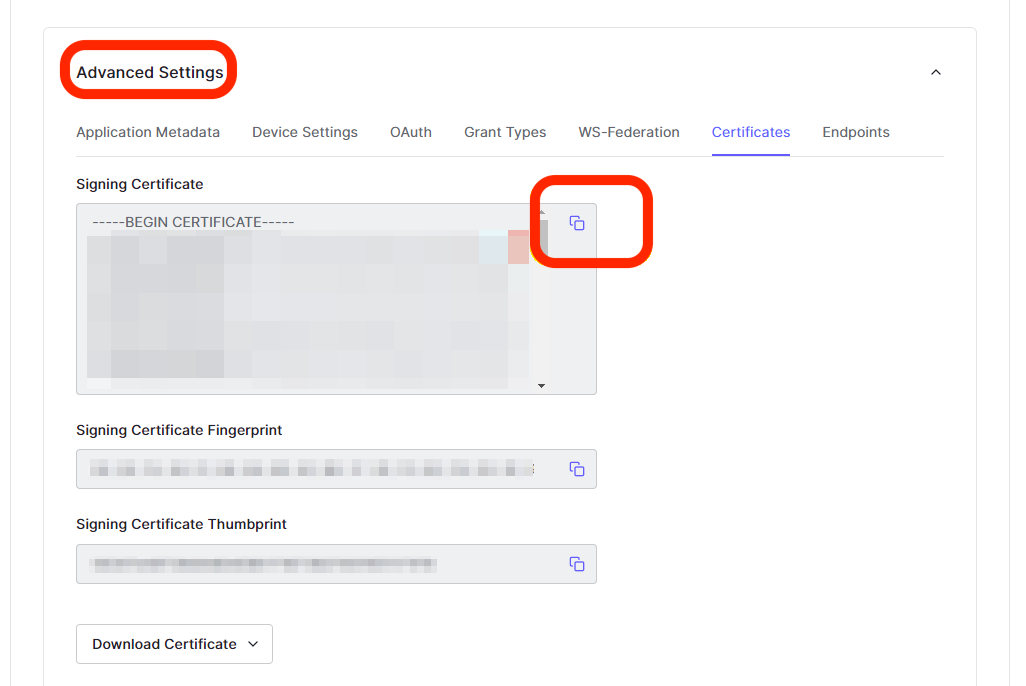The height and width of the screenshot is (686, 1026).
Task: Click the Advanced Settings heading
Action: pyautogui.click(x=150, y=72)
